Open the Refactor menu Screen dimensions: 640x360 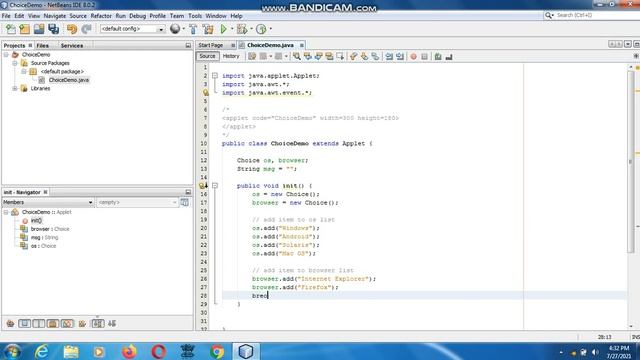(101, 16)
